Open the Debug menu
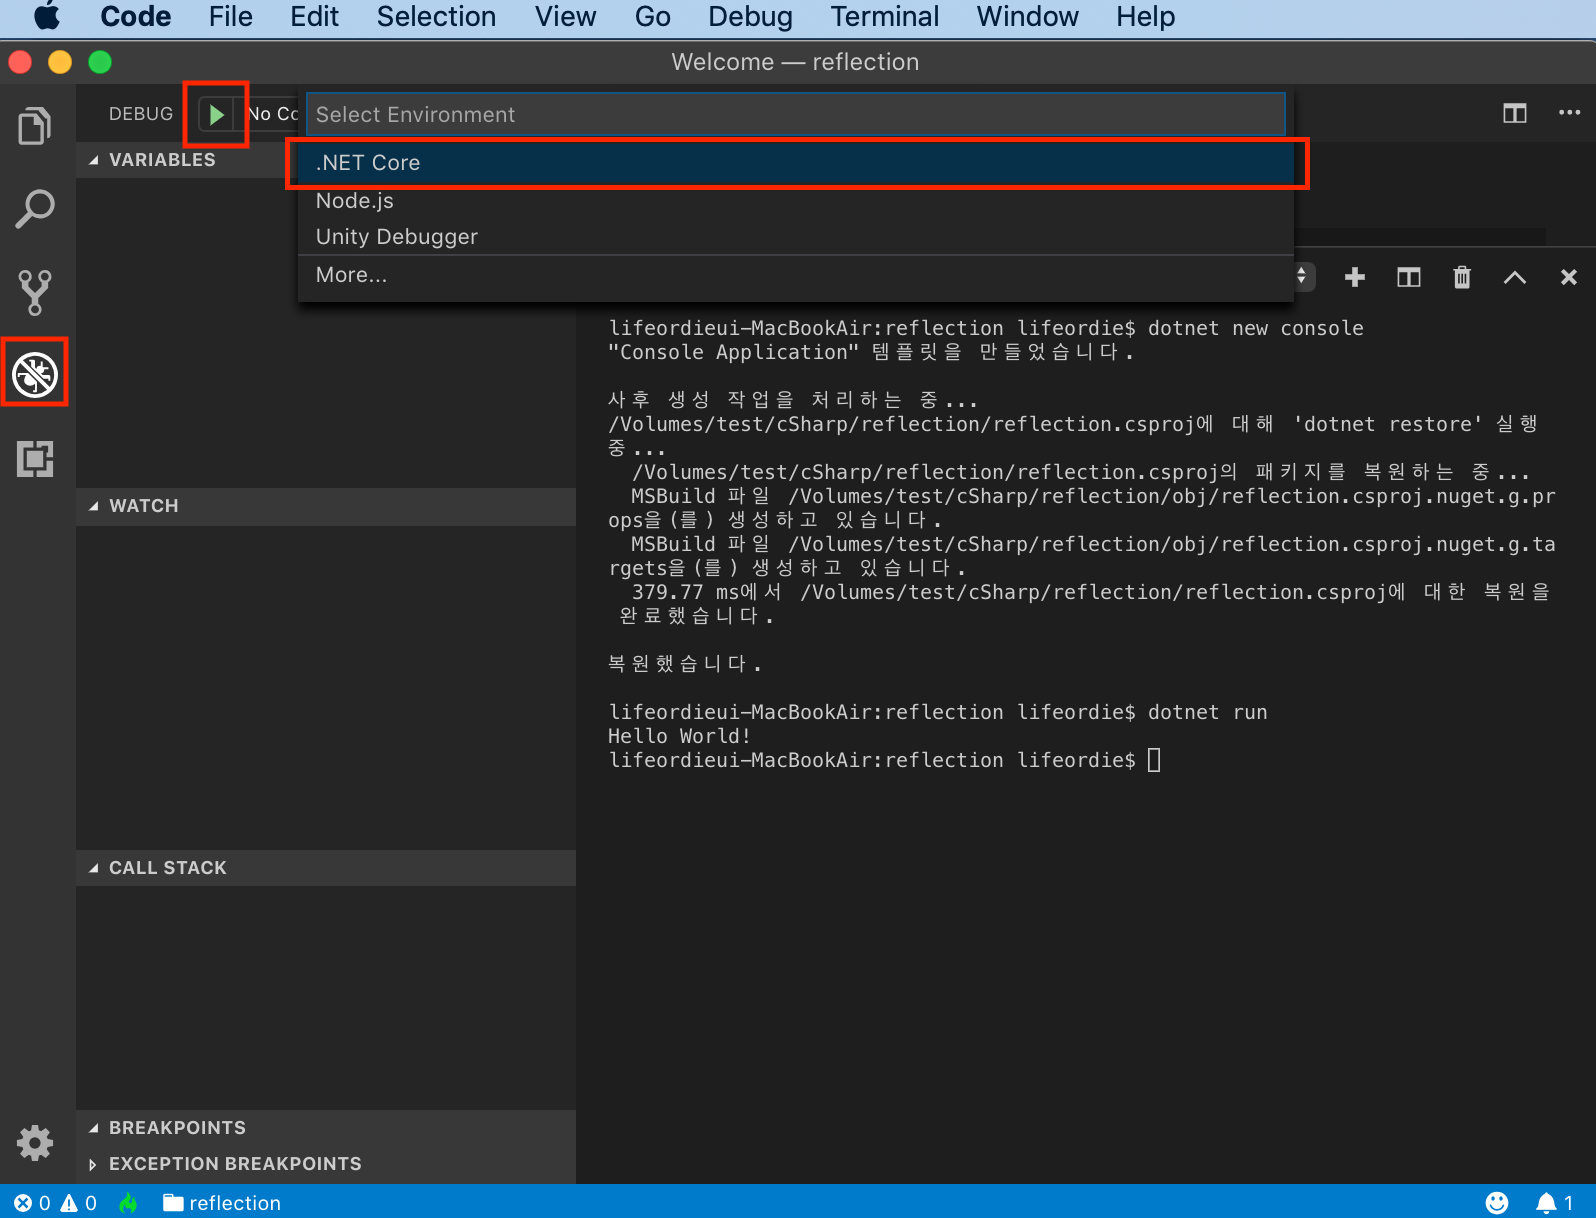The height and width of the screenshot is (1218, 1596). (x=750, y=17)
